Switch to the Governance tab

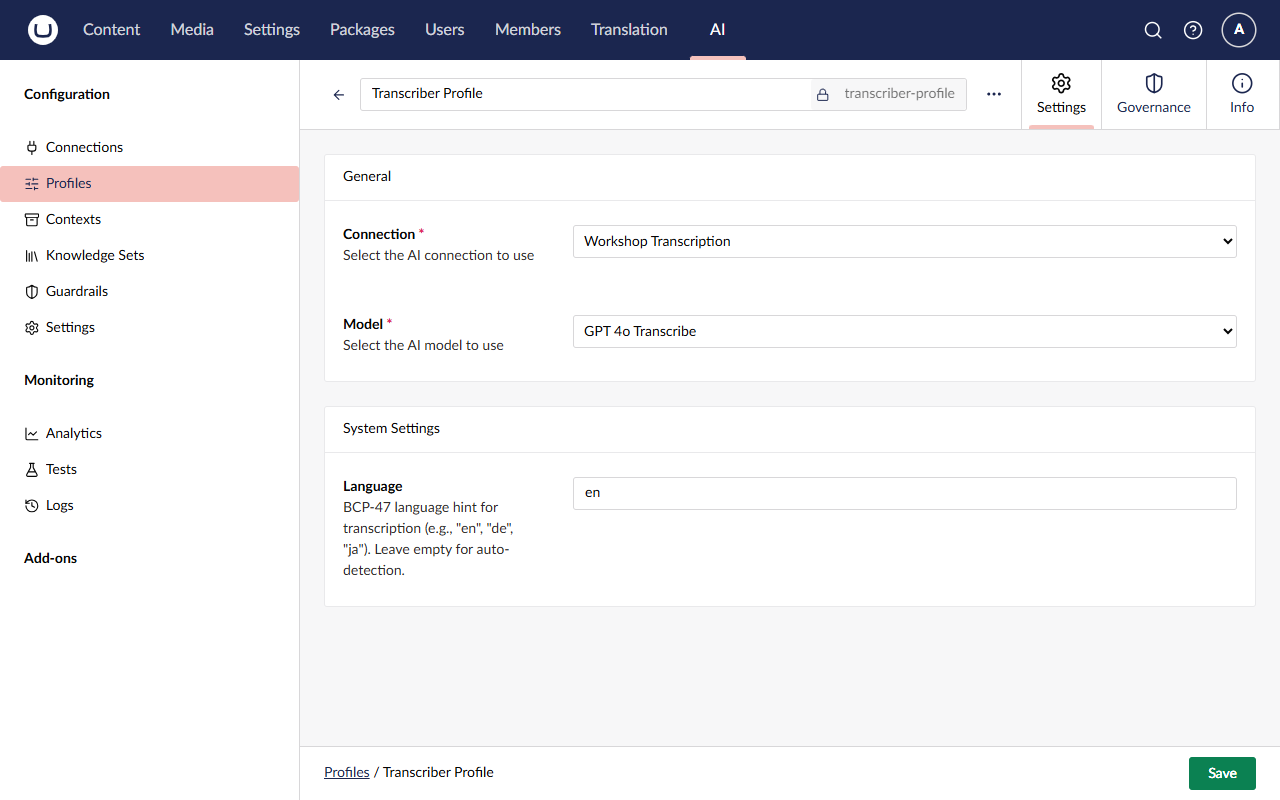click(x=1154, y=94)
